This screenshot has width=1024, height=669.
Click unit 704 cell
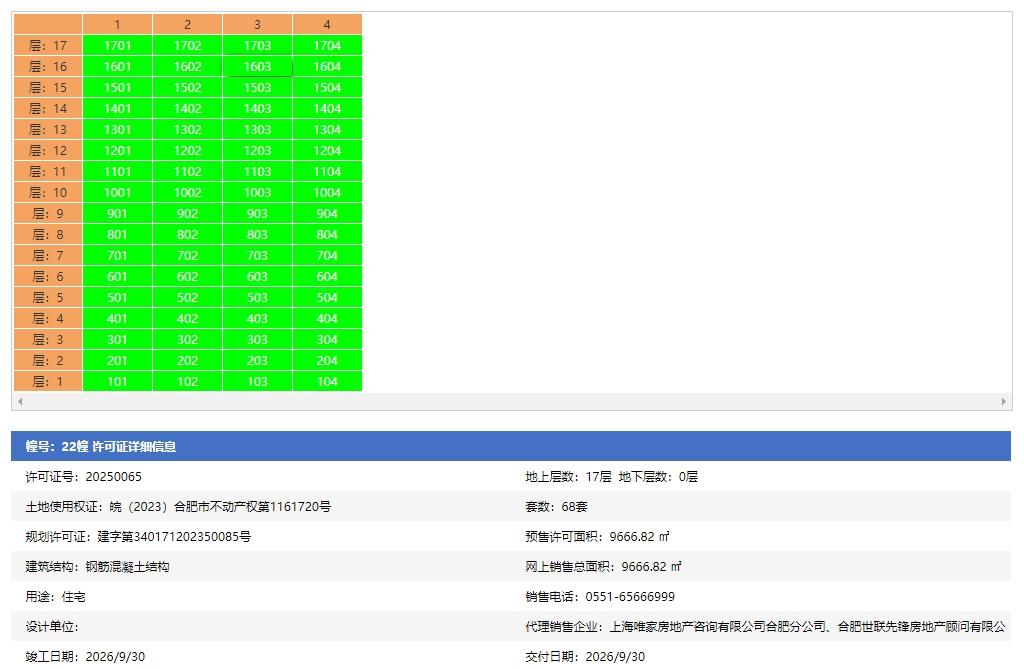[327, 255]
